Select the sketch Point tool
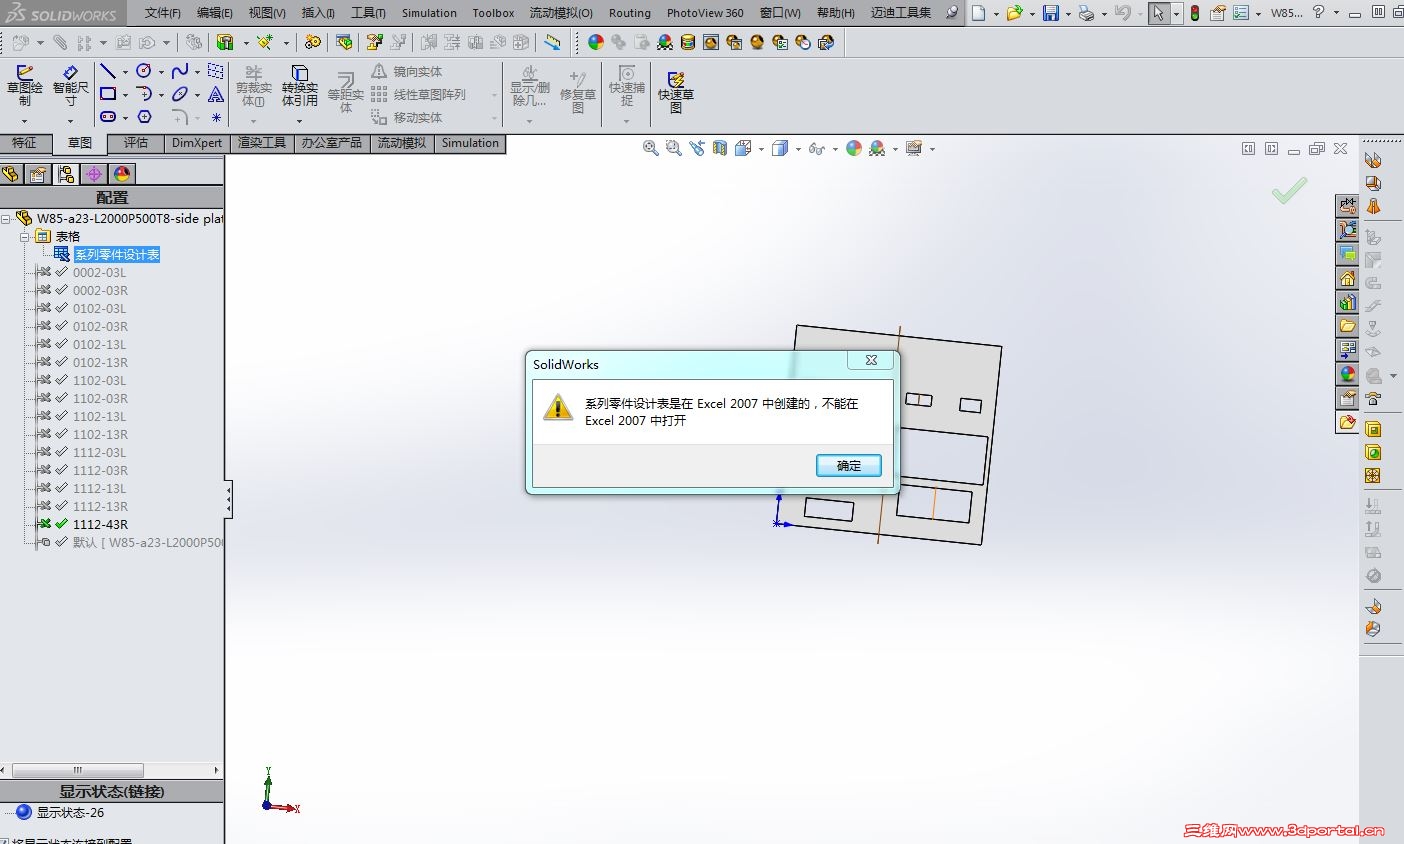 coord(216,117)
